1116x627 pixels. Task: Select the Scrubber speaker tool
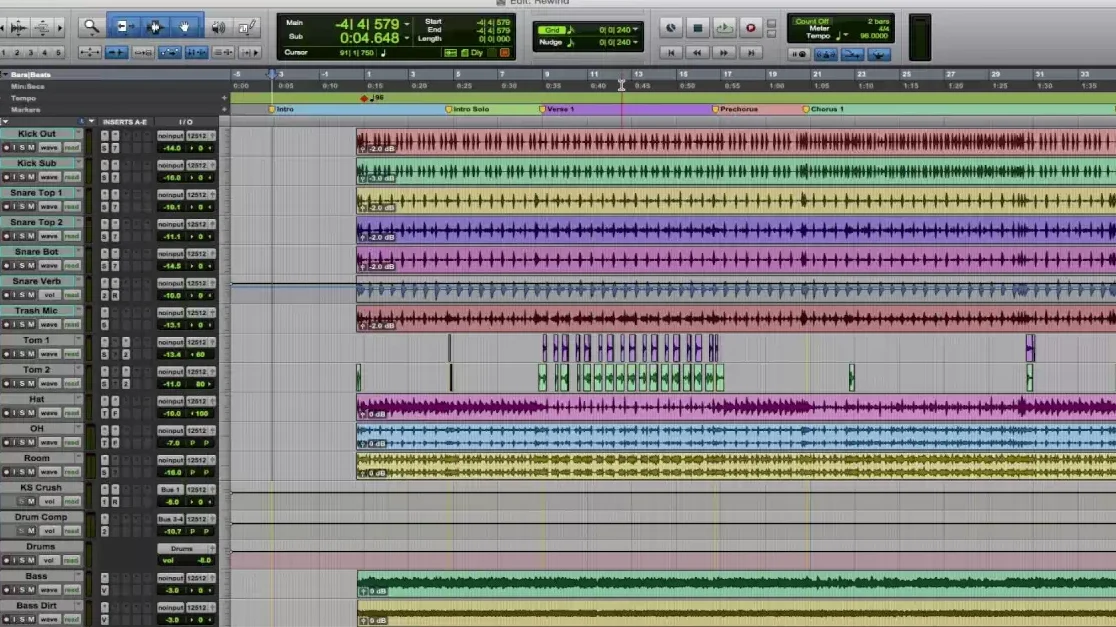pos(218,27)
